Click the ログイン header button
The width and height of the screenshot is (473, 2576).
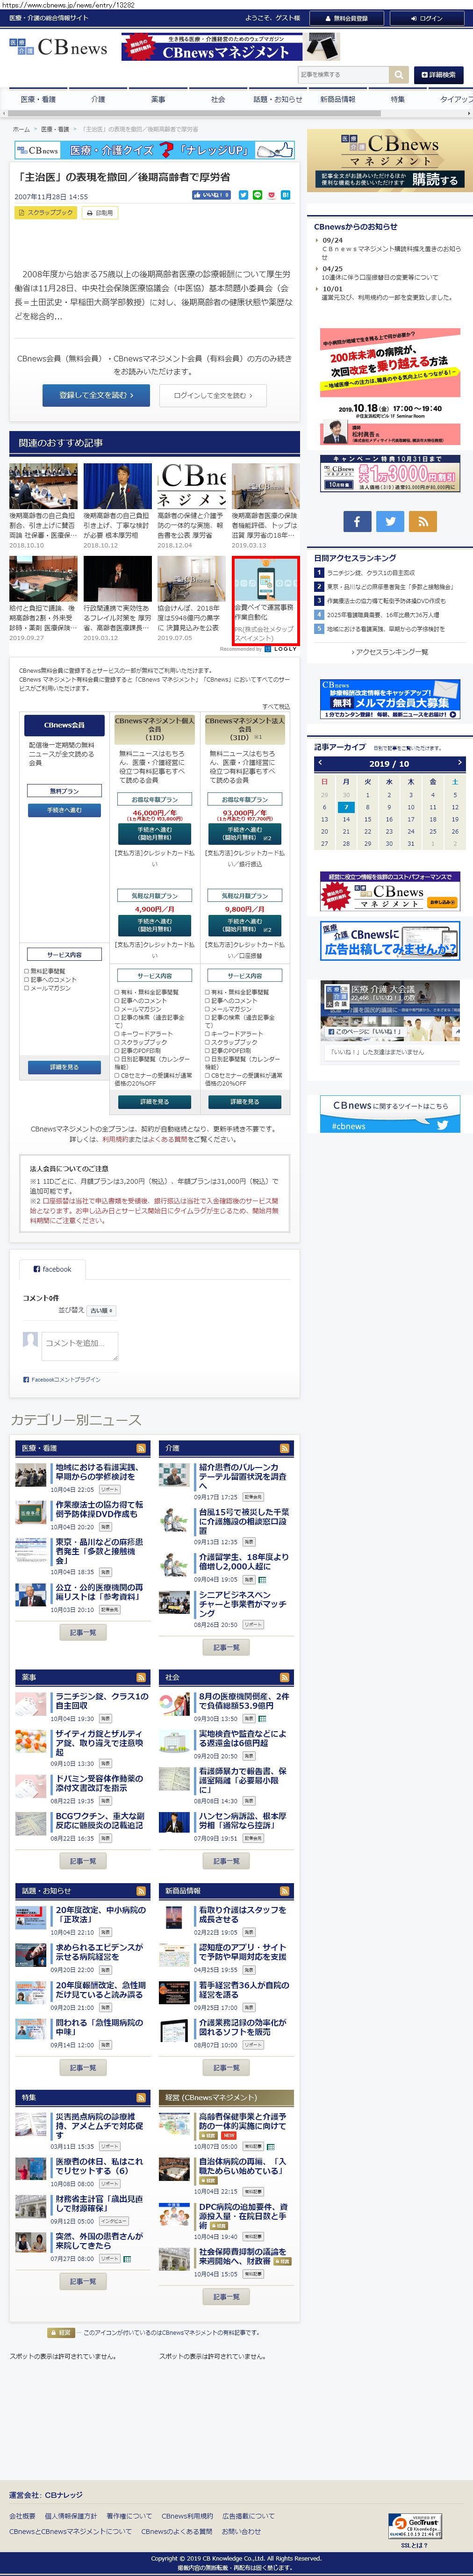[428, 18]
